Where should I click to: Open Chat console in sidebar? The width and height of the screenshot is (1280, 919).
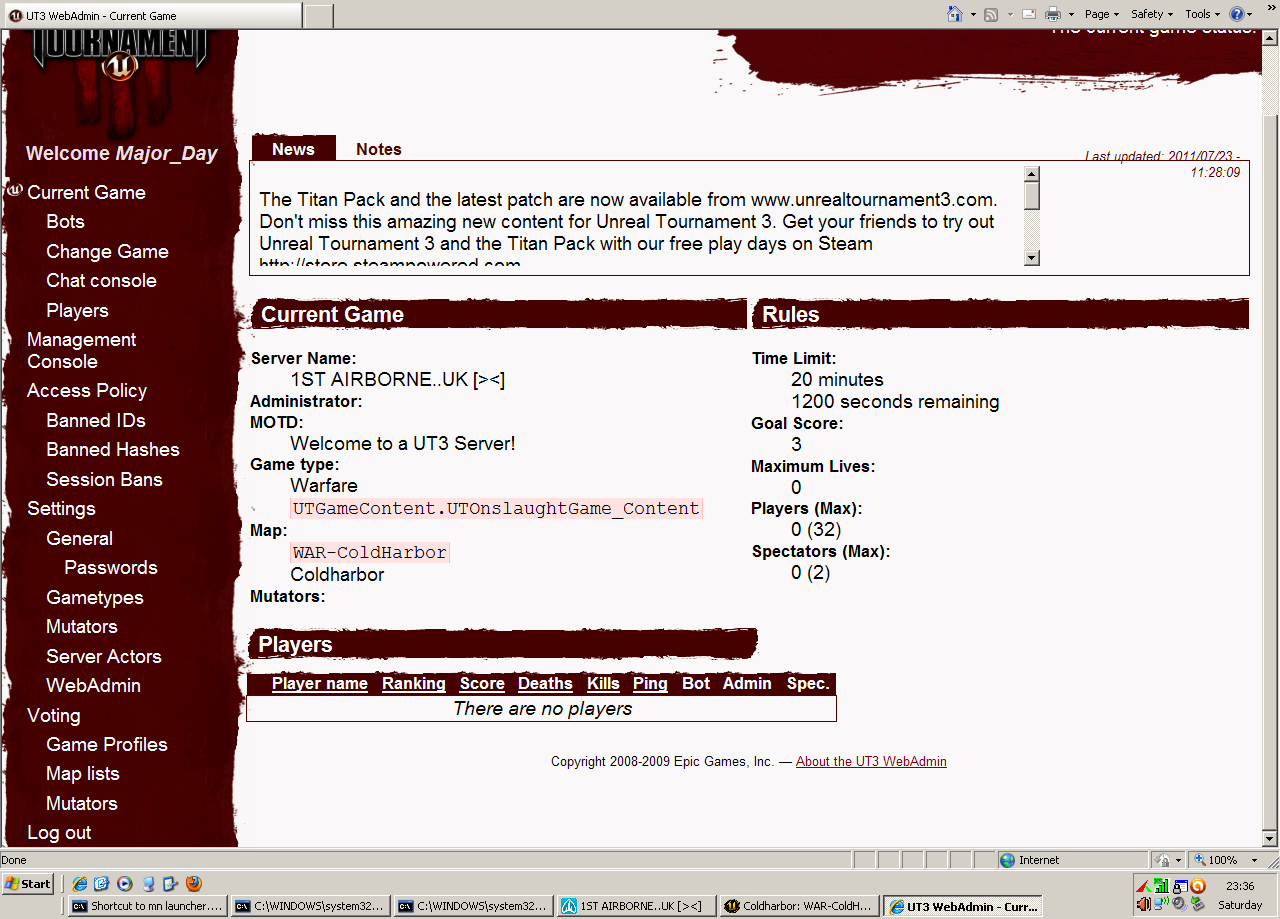pos(101,281)
